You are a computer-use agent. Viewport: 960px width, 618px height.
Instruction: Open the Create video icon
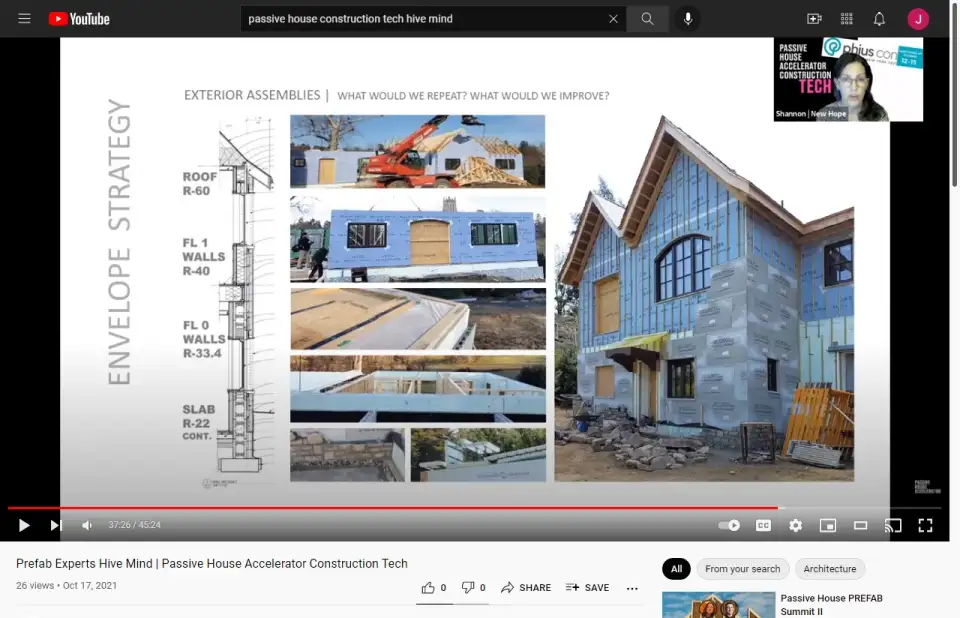click(814, 19)
